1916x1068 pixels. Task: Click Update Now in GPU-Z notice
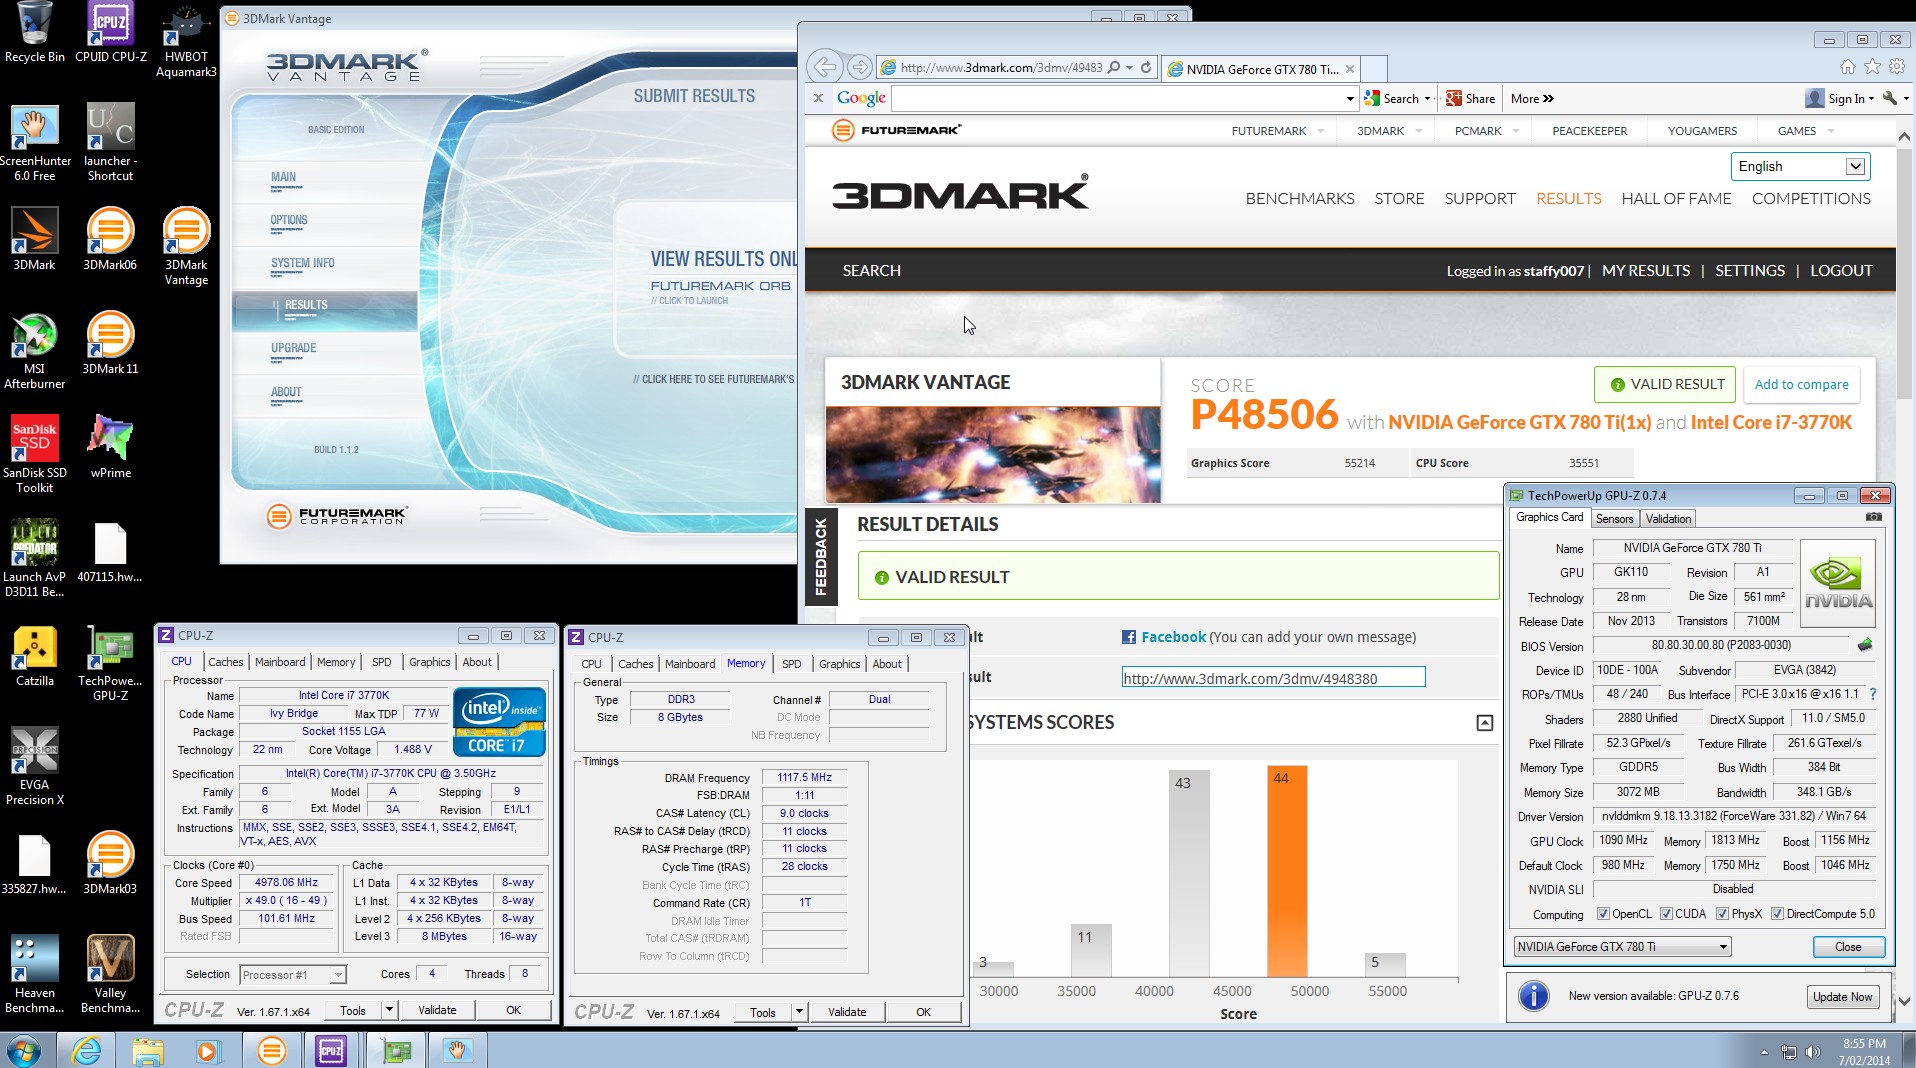pos(1842,997)
